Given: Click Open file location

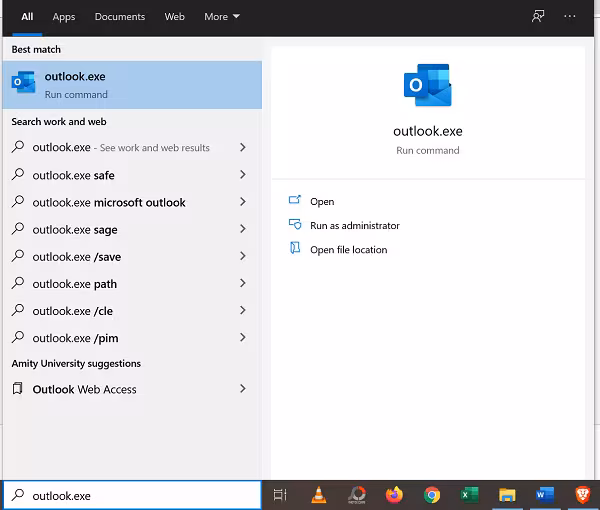Looking at the screenshot, I should click(x=348, y=250).
